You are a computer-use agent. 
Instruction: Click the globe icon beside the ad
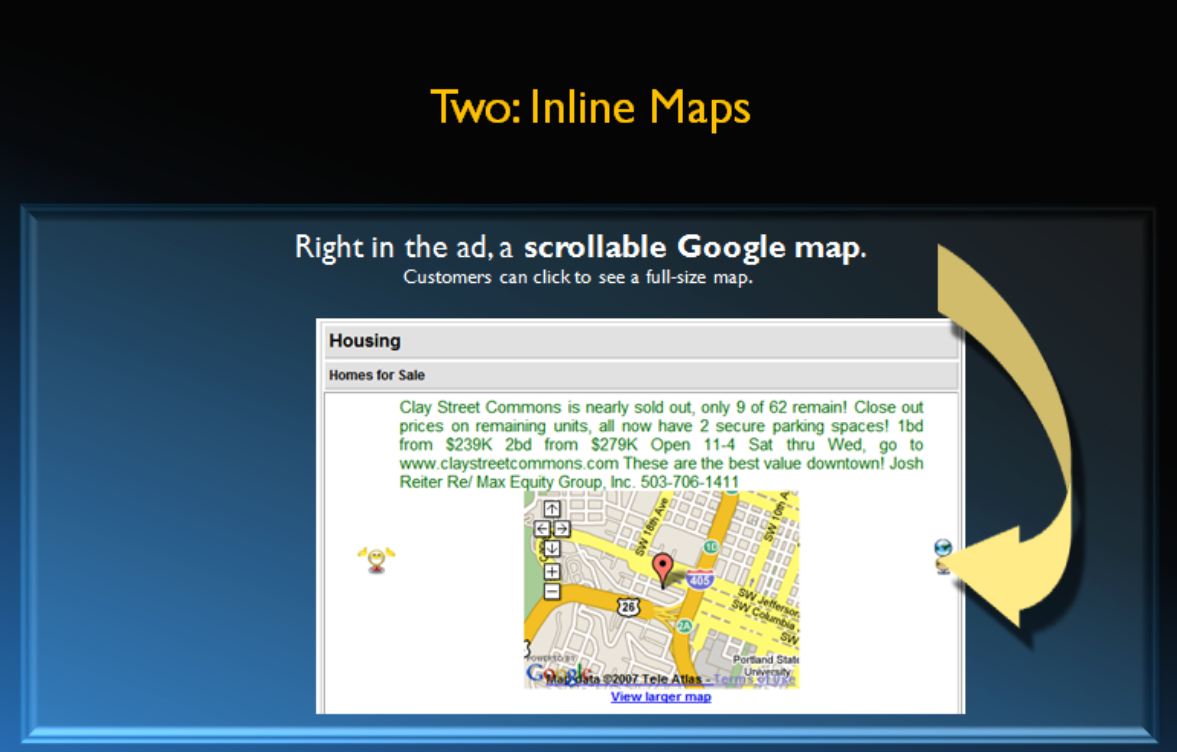942,548
